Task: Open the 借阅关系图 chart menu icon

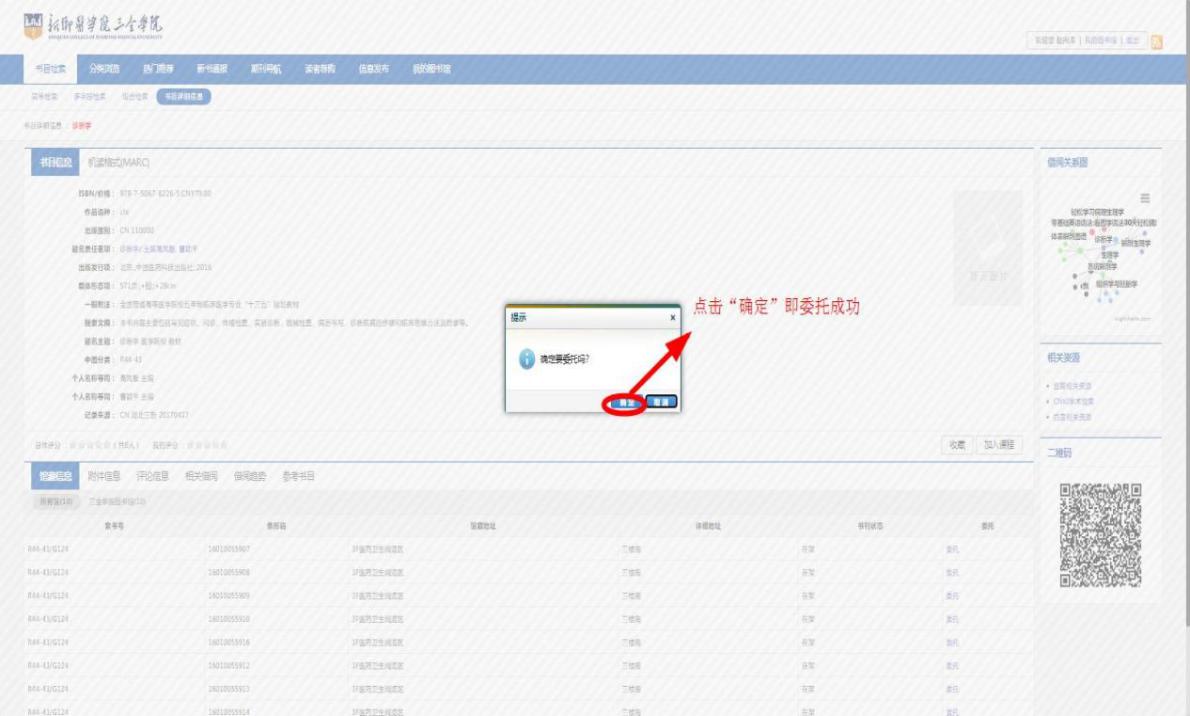Action: 1145,198
